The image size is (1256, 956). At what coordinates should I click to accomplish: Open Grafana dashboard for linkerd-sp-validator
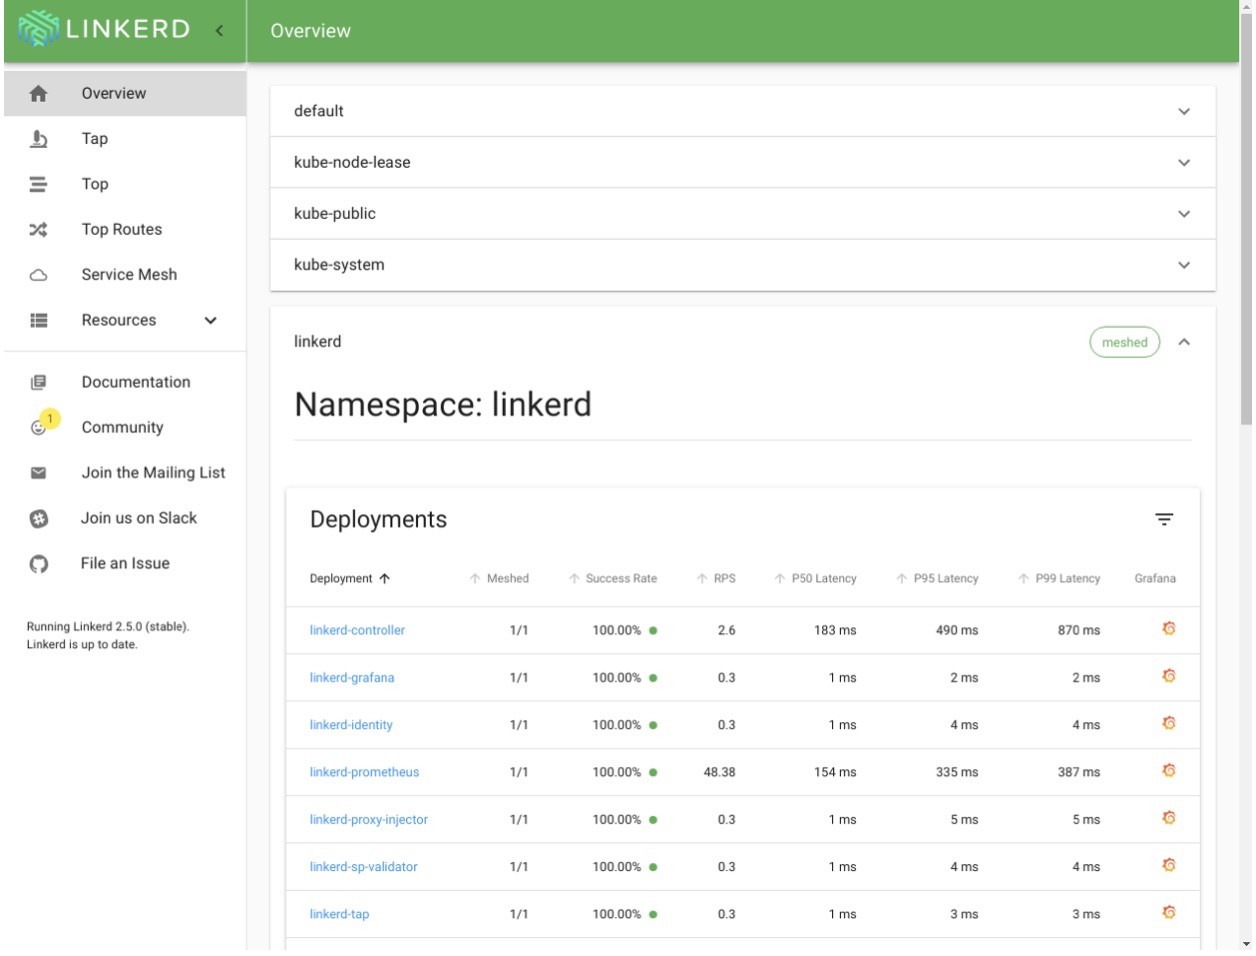click(1168, 865)
